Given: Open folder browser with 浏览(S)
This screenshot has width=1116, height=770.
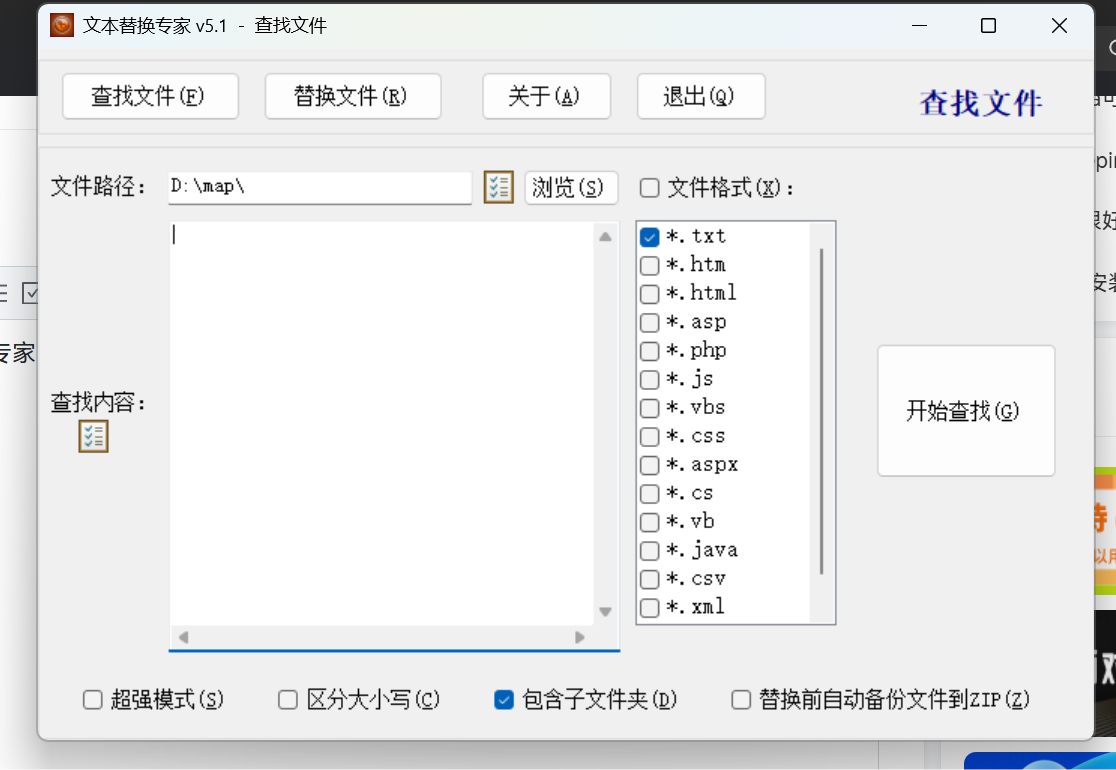Looking at the screenshot, I should point(571,188).
